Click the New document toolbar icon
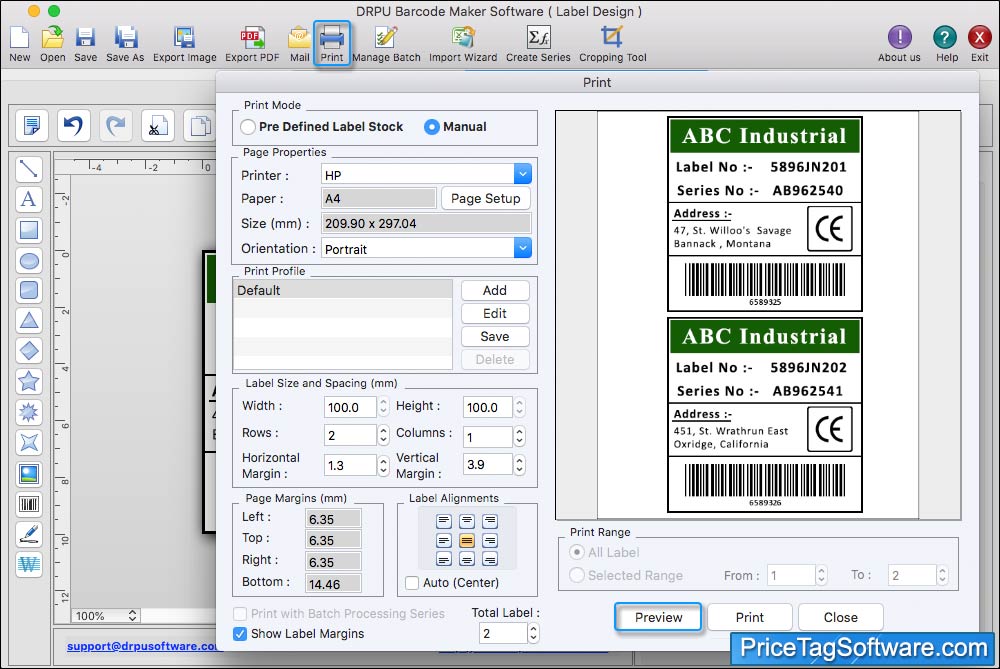The width and height of the screenshot is (1000, 669). tap(19, 43)
